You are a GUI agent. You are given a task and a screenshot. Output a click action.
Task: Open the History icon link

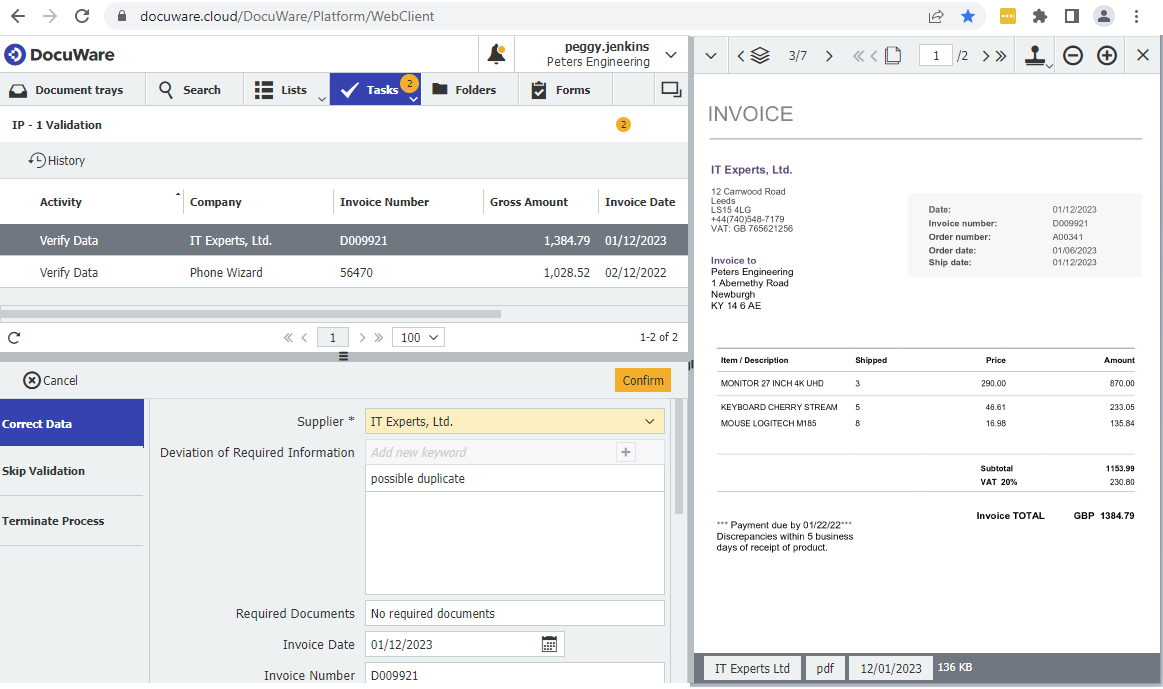[x=57, y=160]
